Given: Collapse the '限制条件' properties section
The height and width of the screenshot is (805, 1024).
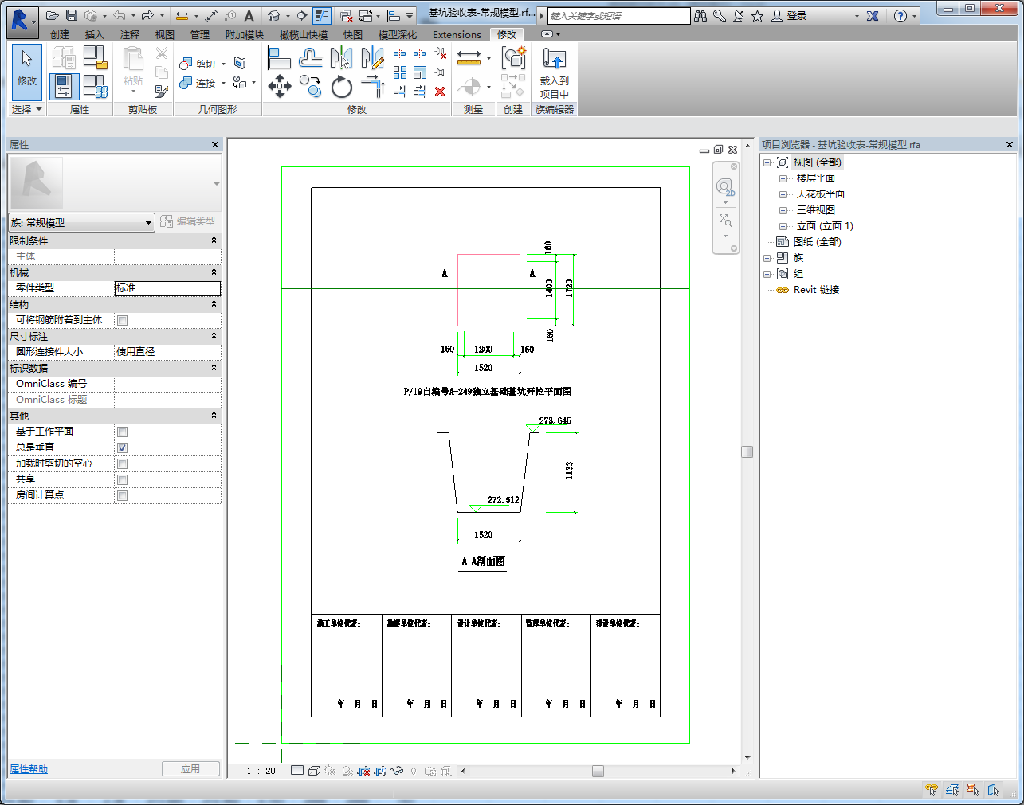Looking at the screenshot, I should 214,240.
